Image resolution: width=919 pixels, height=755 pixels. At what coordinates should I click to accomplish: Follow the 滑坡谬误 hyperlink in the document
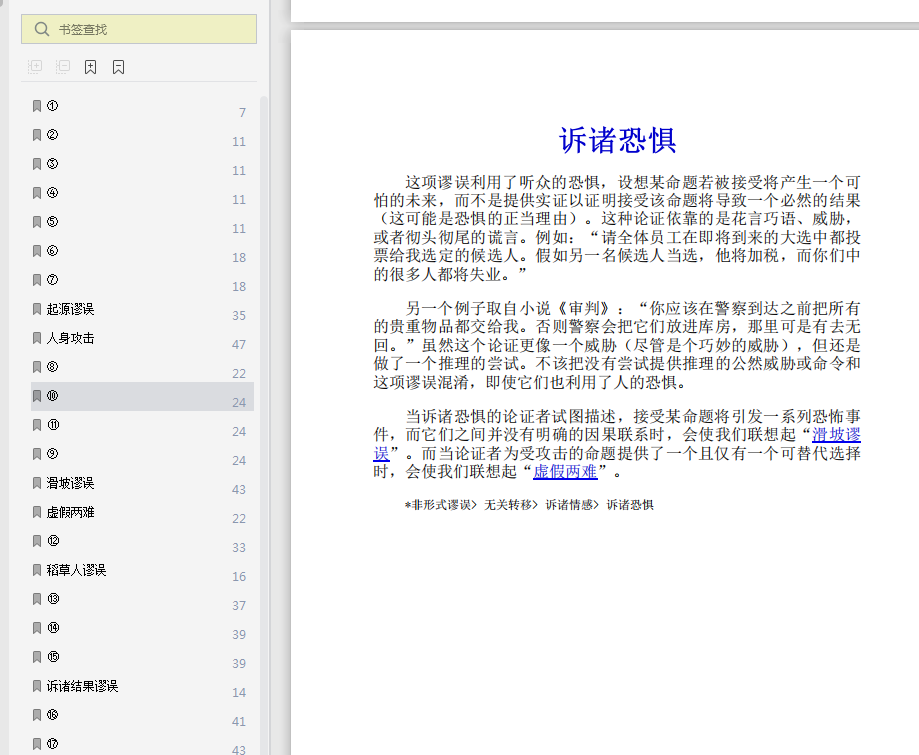(x=836, y=435)
